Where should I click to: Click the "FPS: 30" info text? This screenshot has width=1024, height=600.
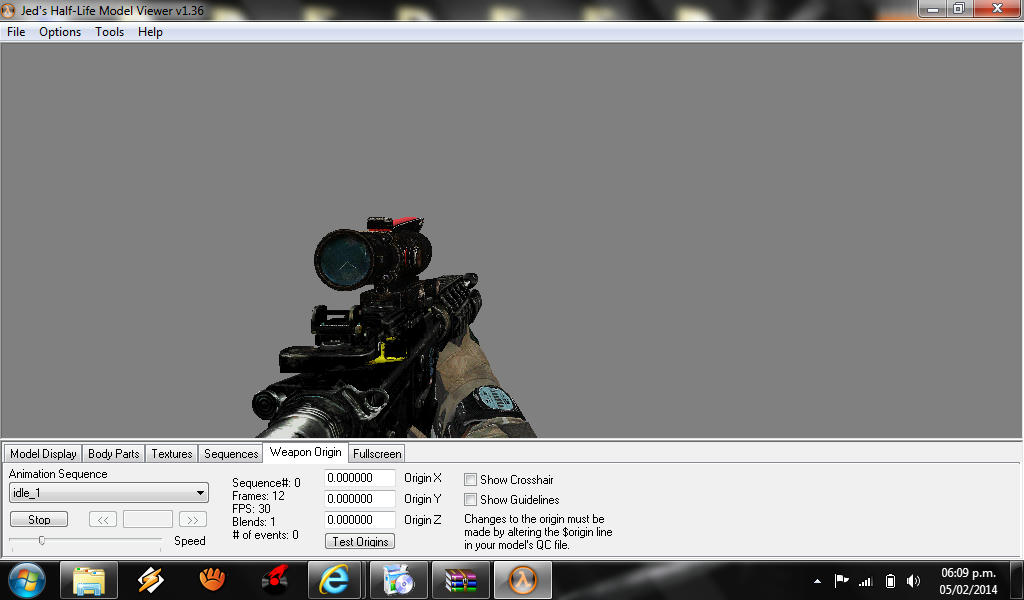tap(251, 509)
